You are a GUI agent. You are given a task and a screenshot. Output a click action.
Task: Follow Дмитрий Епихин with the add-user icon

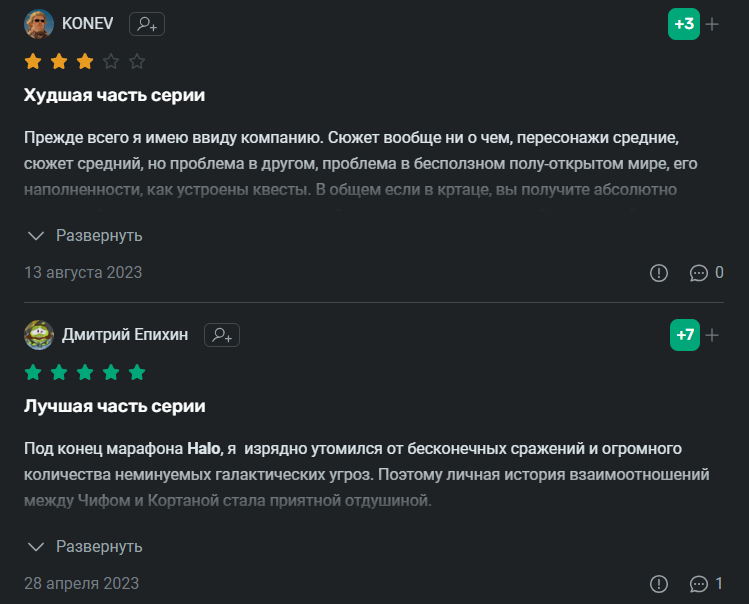pos(222,335)
